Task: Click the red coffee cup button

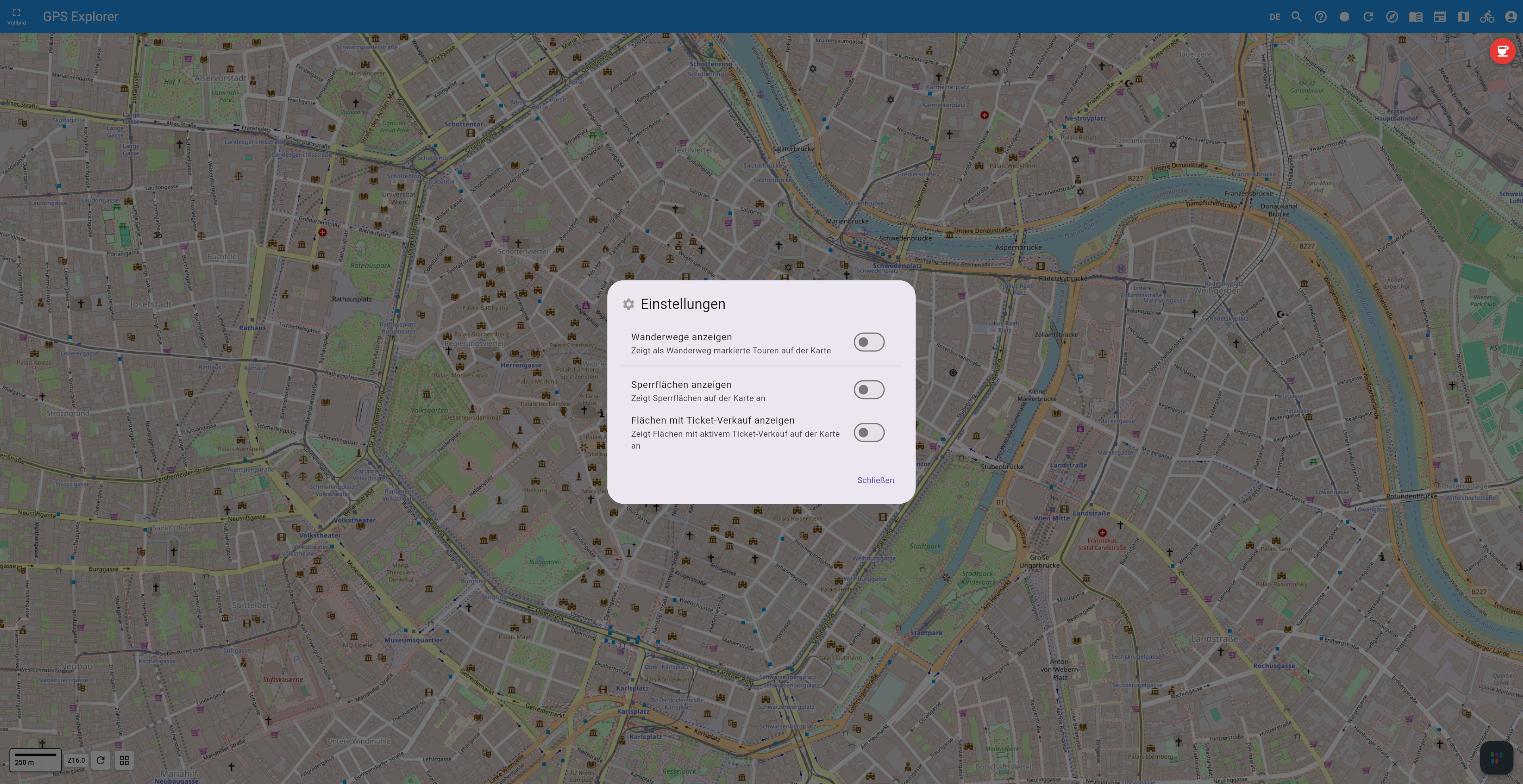Action: tap(1502, 51)
